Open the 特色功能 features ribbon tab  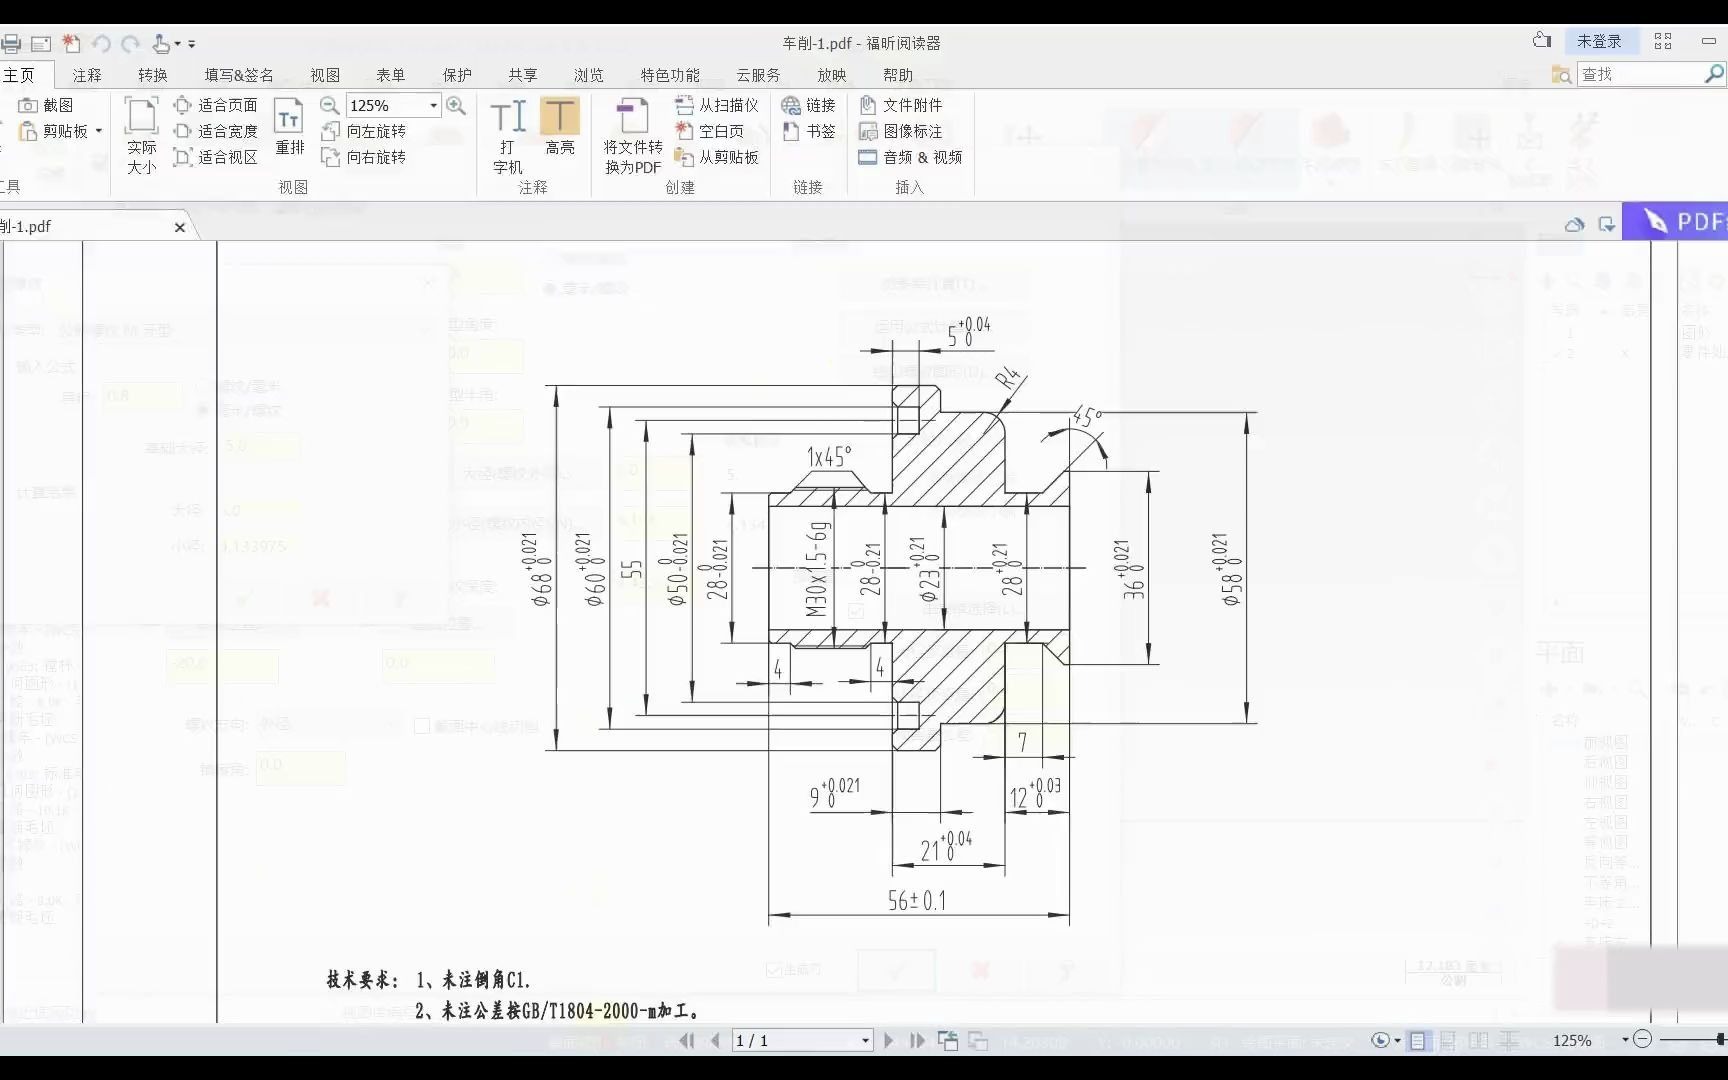(671, 75)
